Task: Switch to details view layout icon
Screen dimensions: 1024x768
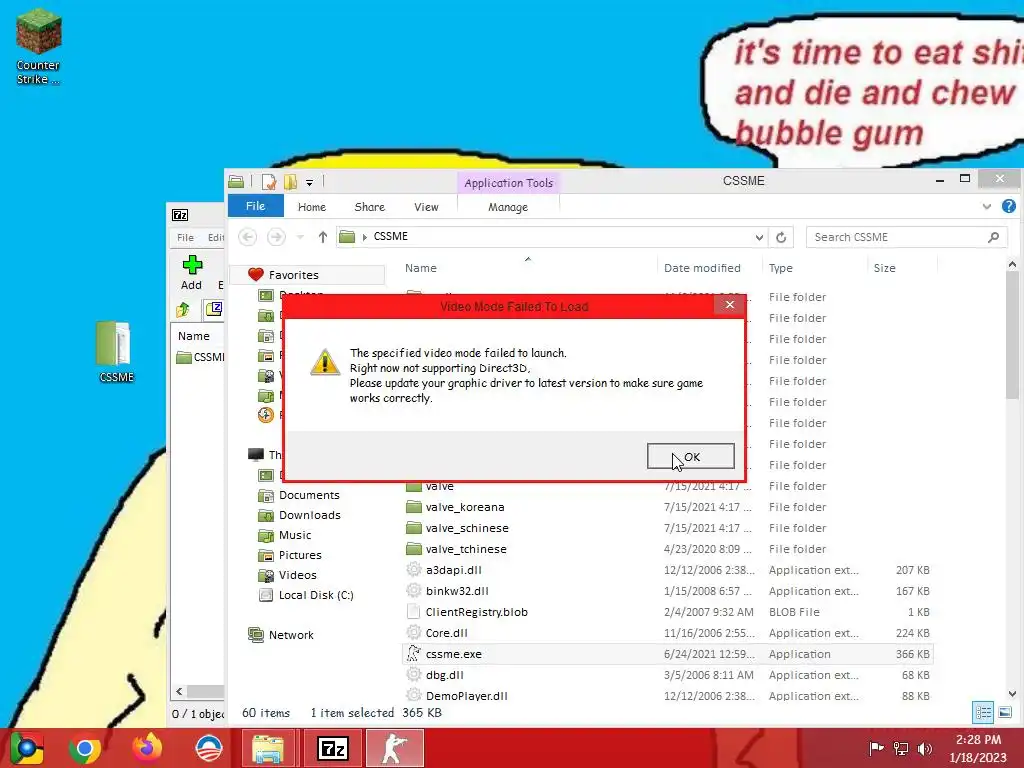Action: (983, 712)
